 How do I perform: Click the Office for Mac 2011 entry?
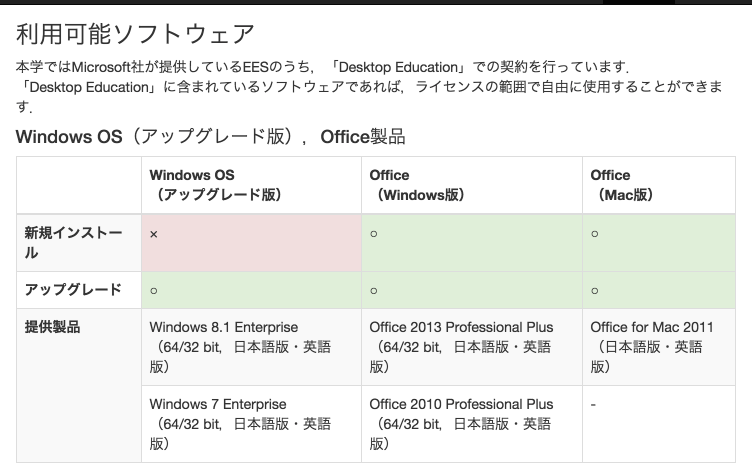[652, 327]
